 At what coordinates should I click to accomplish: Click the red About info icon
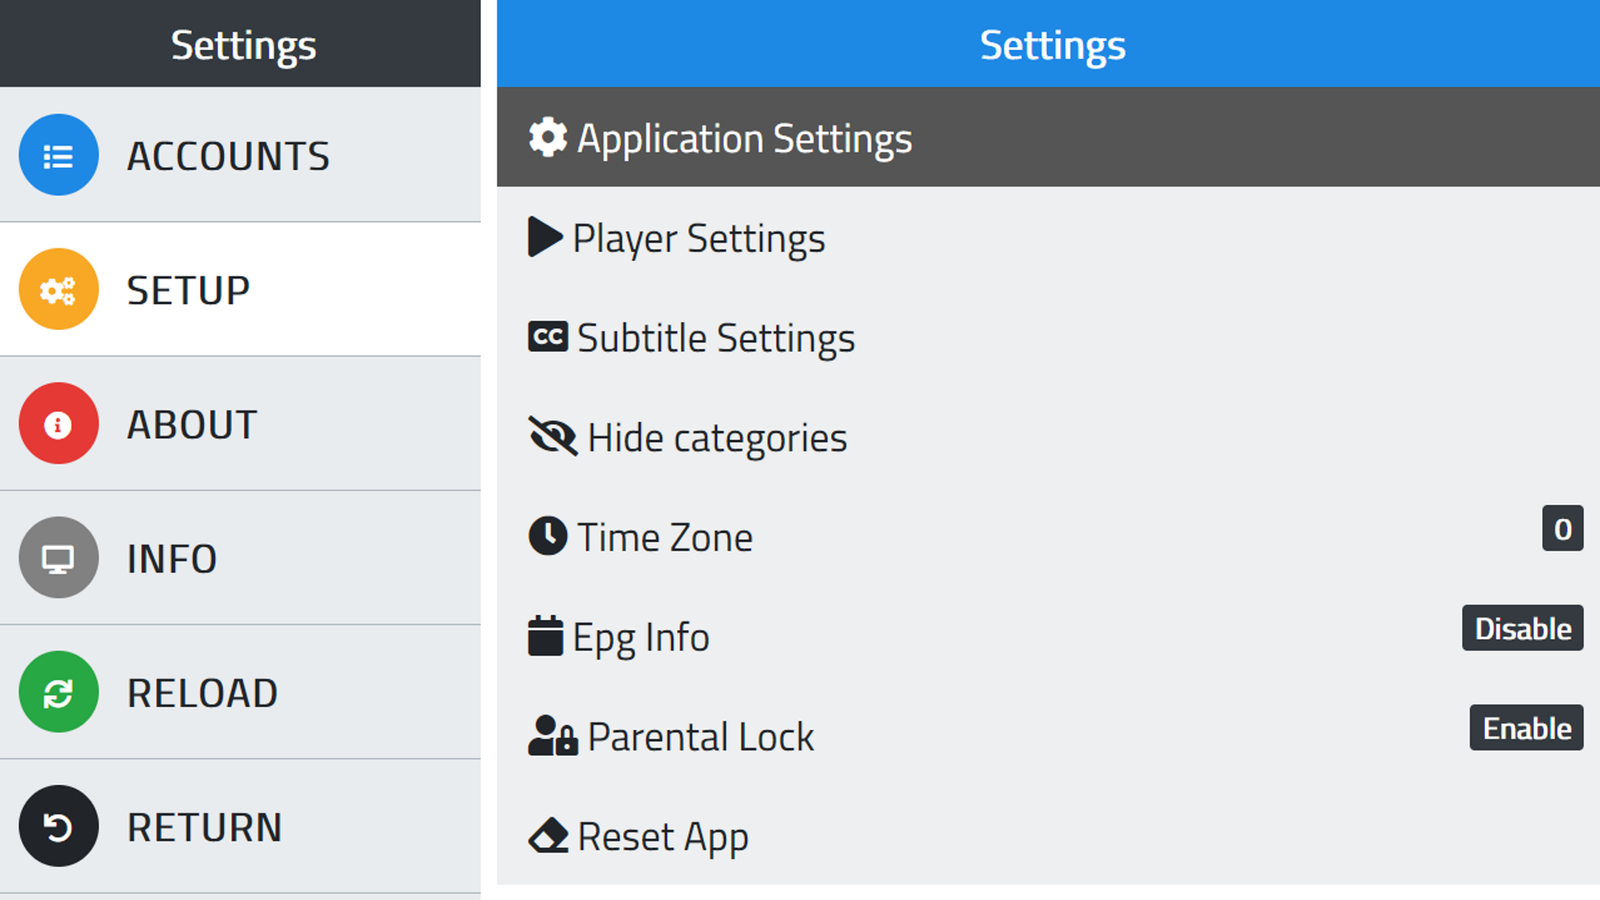point(58,424)
